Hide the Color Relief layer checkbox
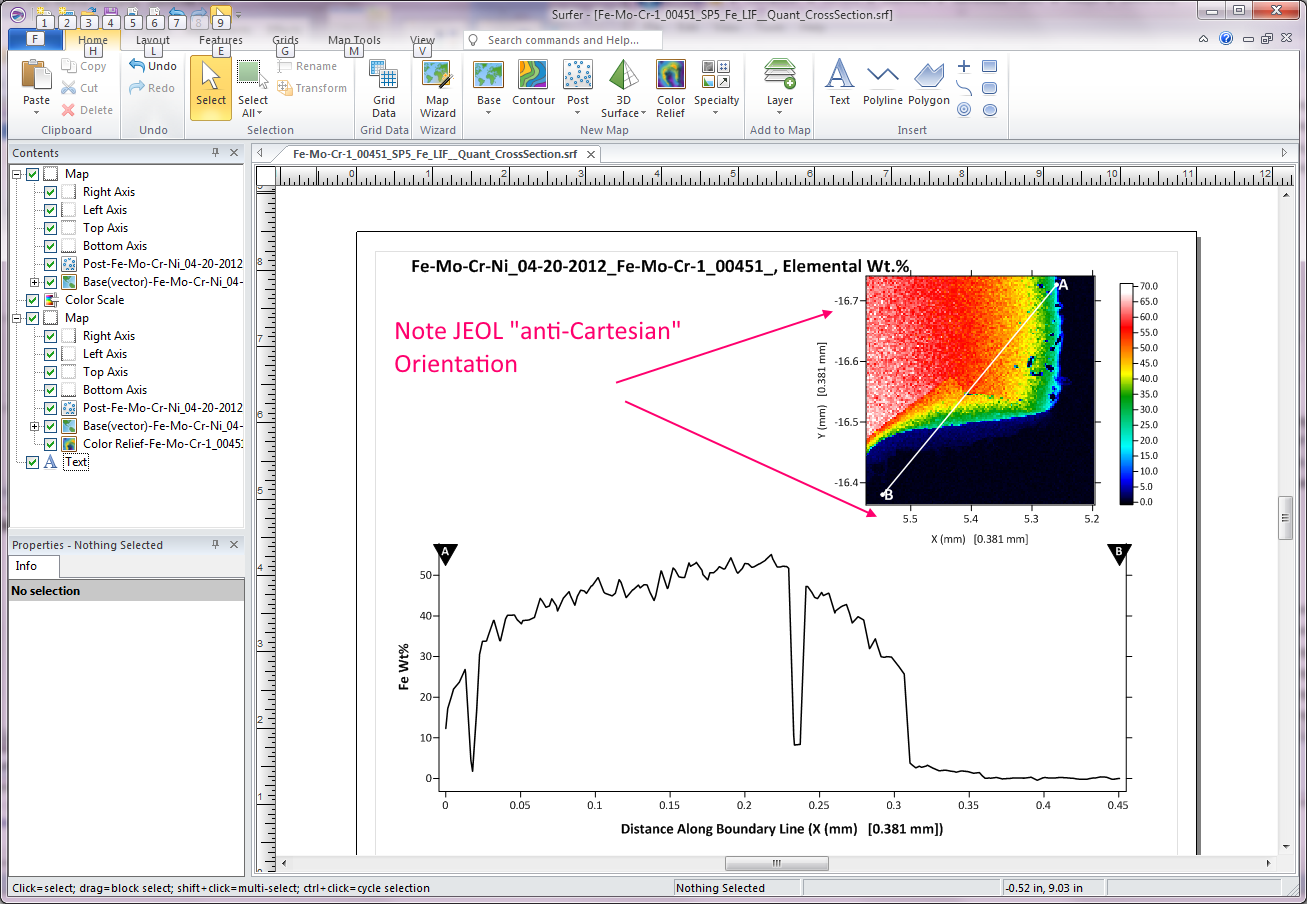This screenshot has height=904, width=1307. [51, 444]
